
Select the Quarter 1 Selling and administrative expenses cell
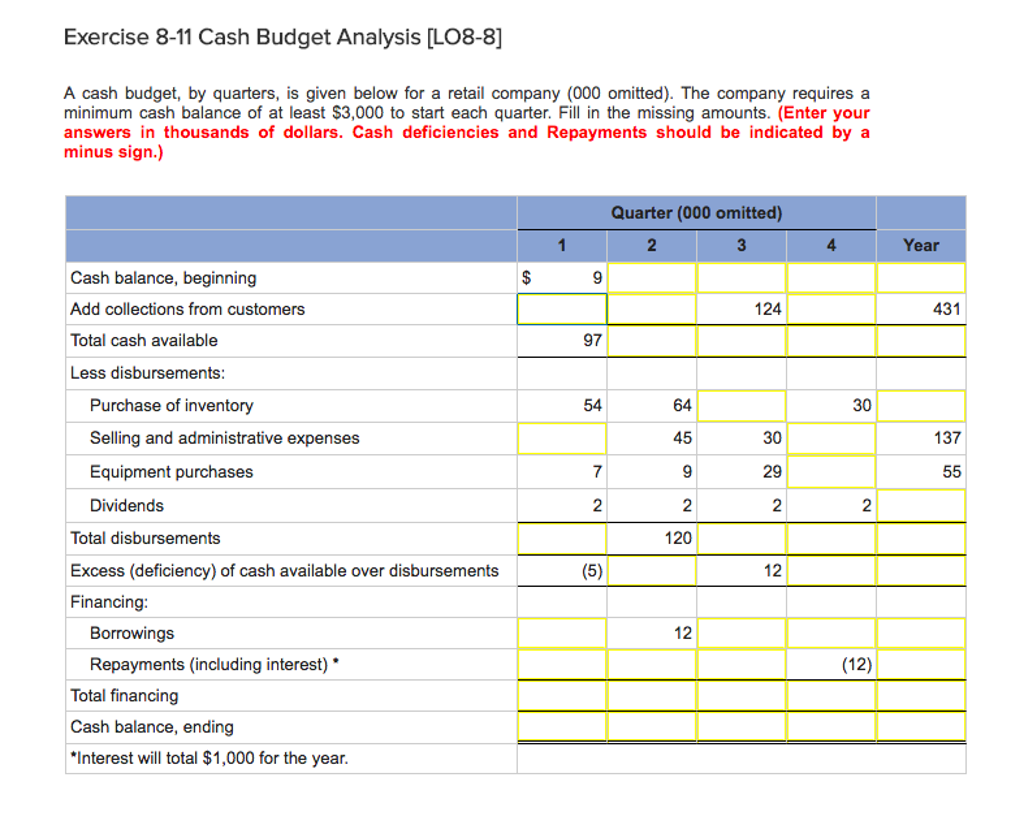[561, 438]
